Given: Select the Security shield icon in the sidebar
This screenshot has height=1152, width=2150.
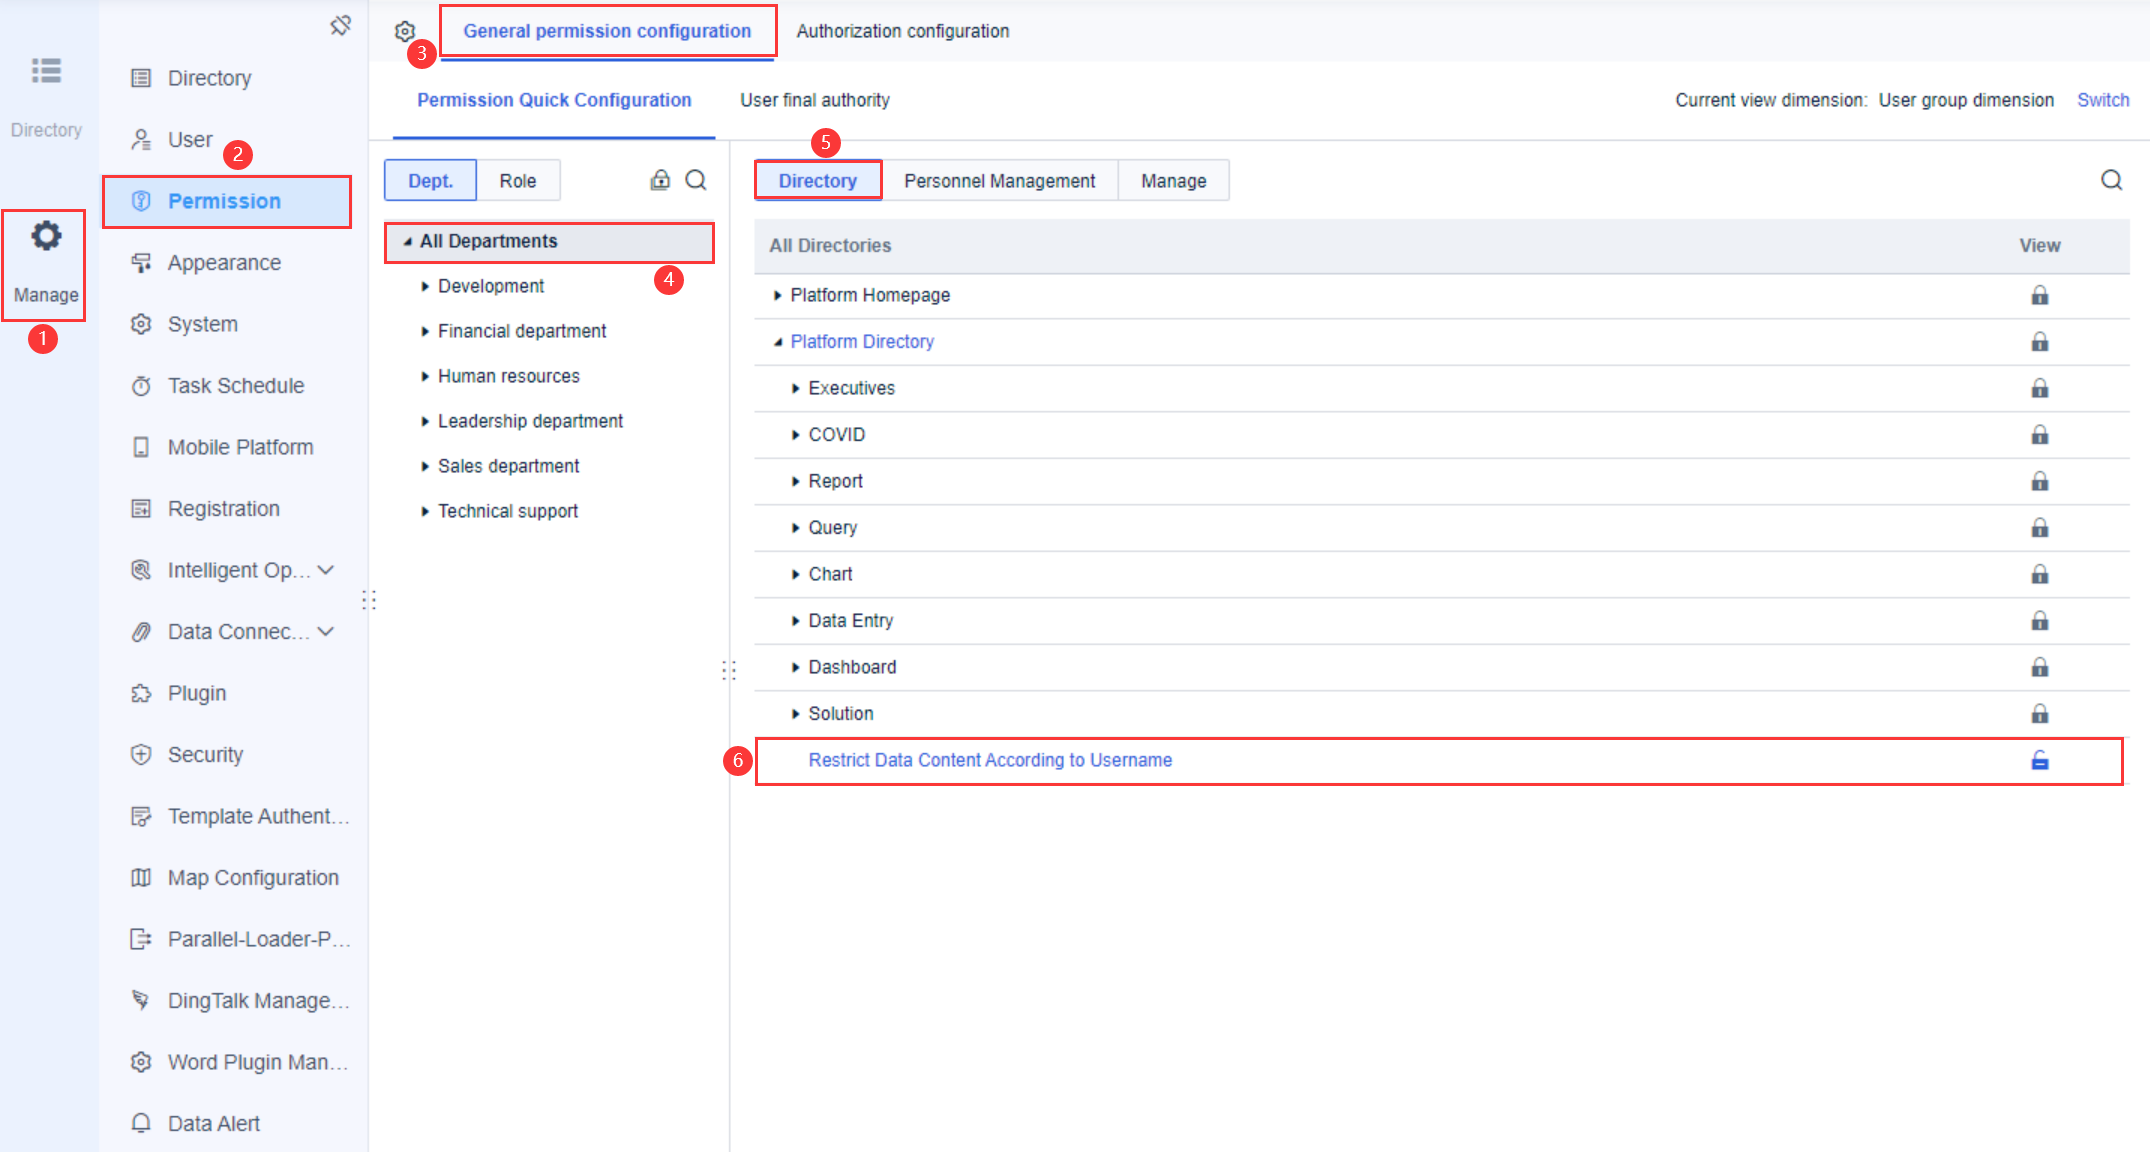Looking at the screenshot, I should click(x=141, y=754).
